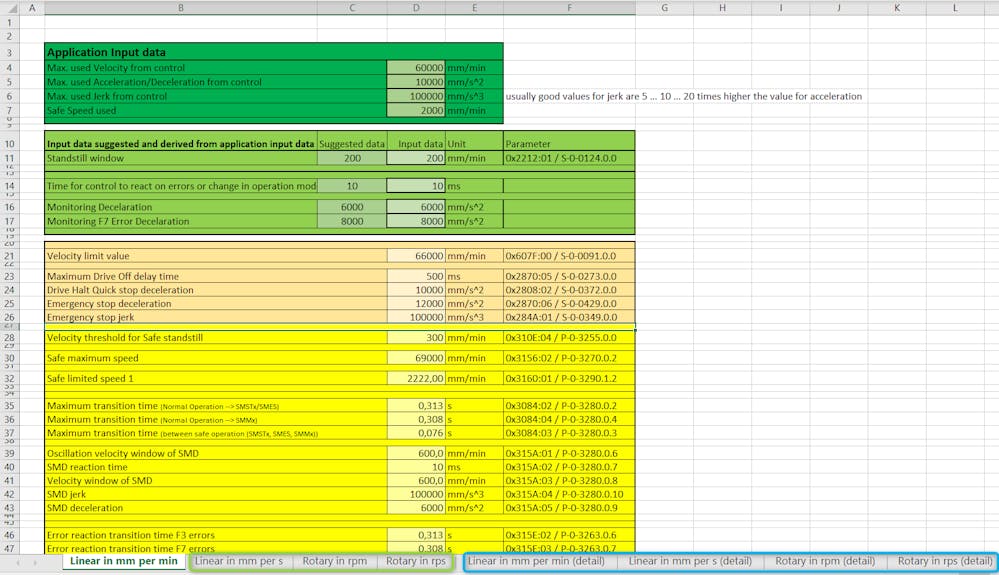Select parameter '0x315A:04 / P-0-3280.0.10'
This screenshot has width=999, height=575.
coord(569,494)
